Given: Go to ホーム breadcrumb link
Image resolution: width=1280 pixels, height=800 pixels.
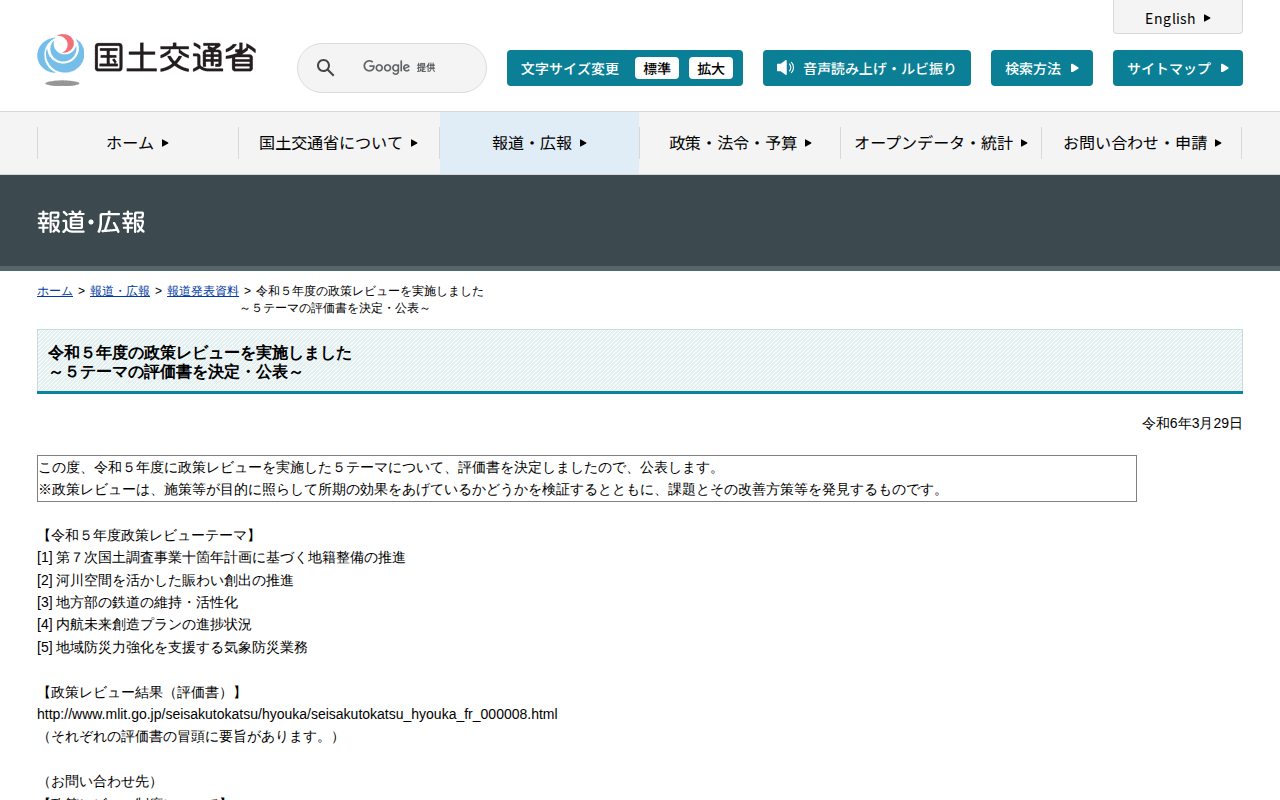Looking at the screenshot, I should pos(55,291).
